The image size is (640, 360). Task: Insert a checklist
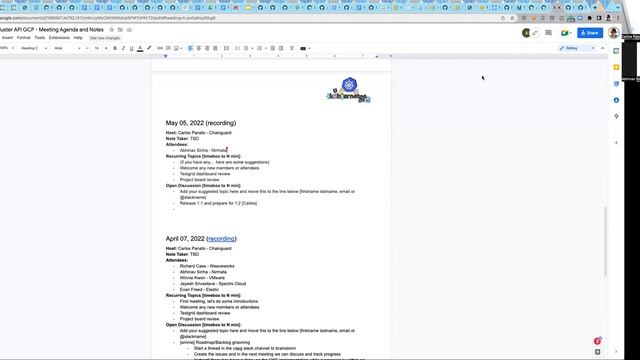237,48
